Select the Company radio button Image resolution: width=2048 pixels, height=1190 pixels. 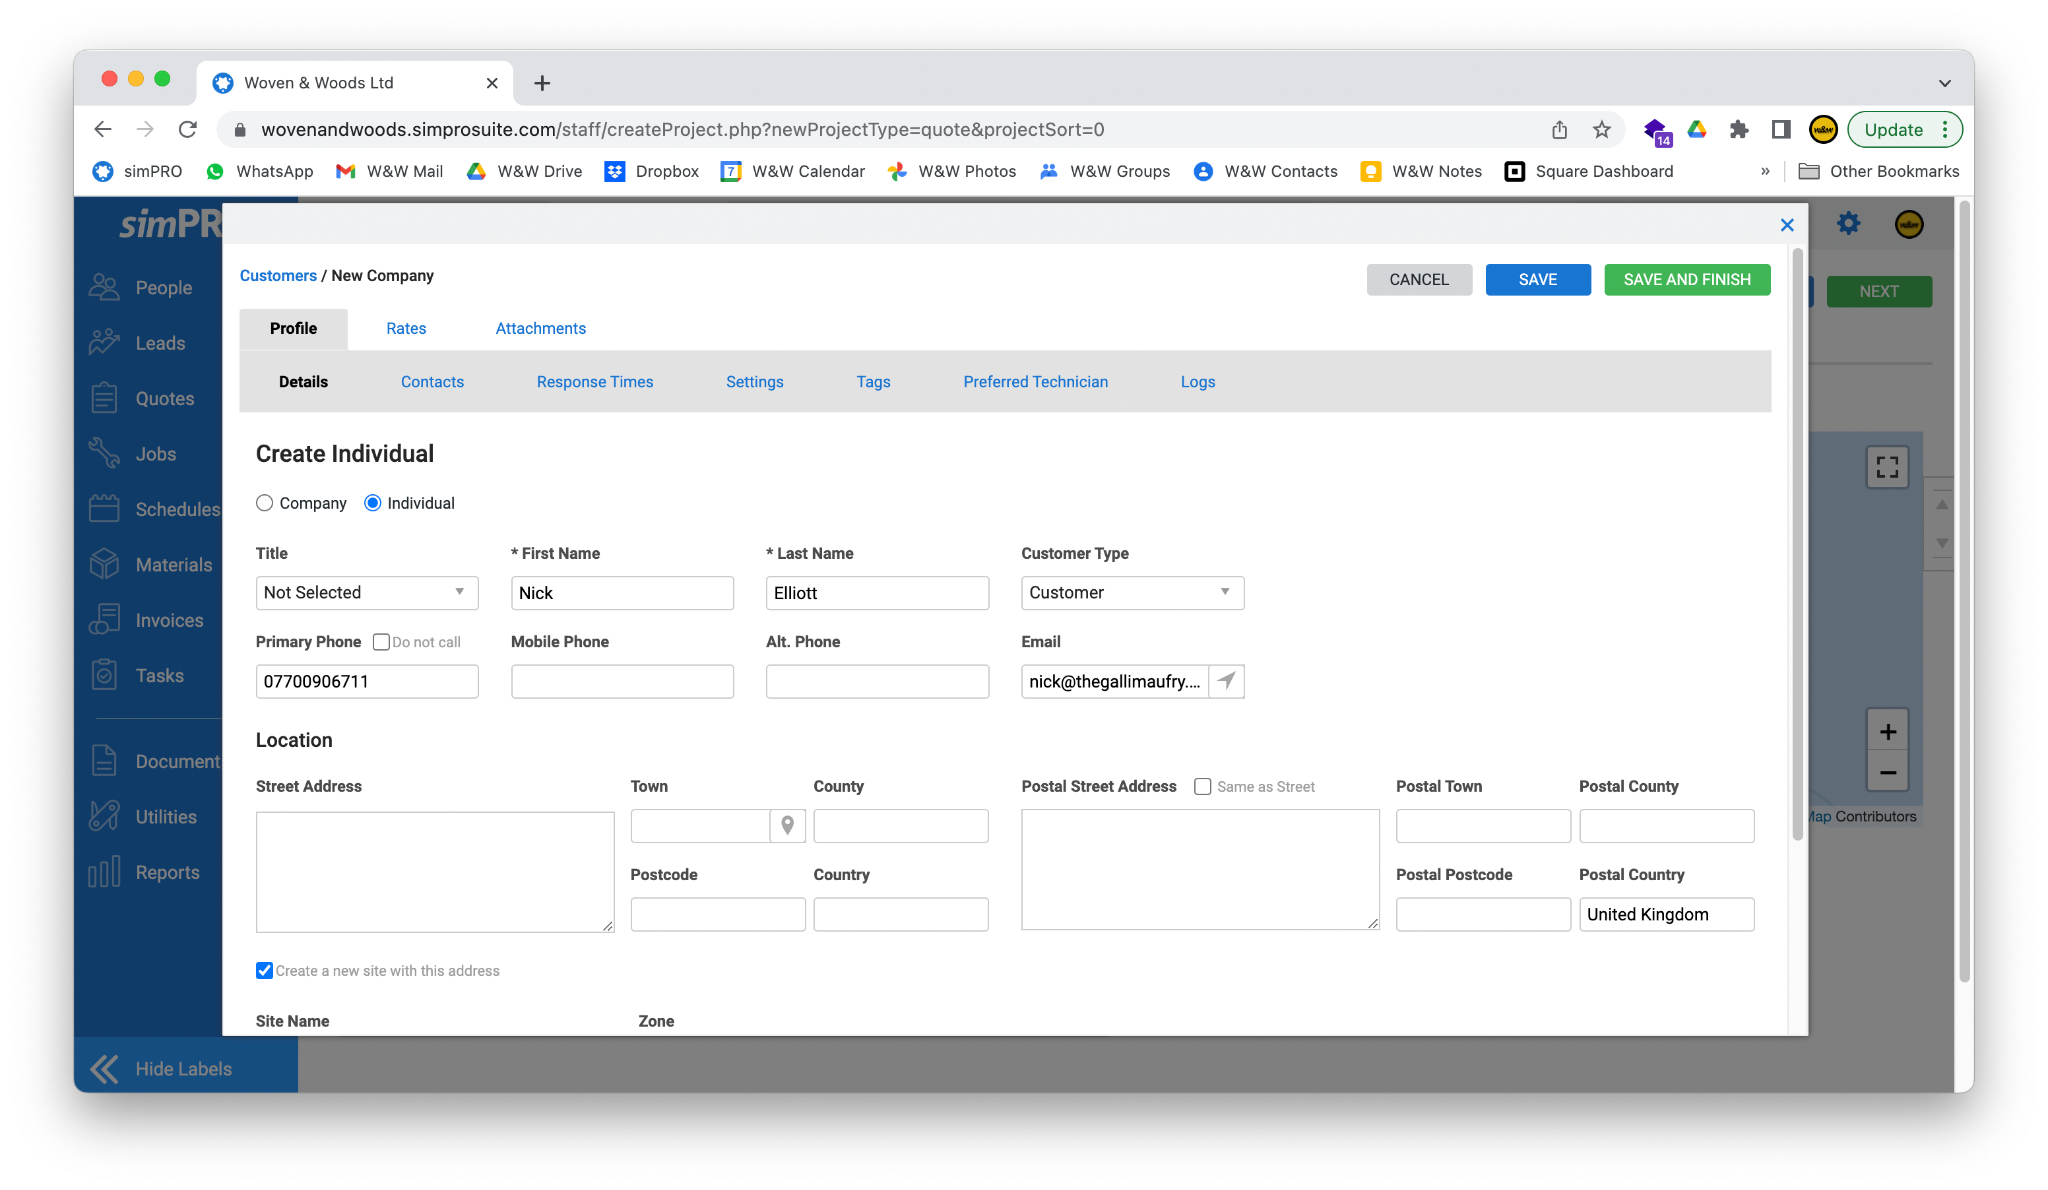point(265,503)
